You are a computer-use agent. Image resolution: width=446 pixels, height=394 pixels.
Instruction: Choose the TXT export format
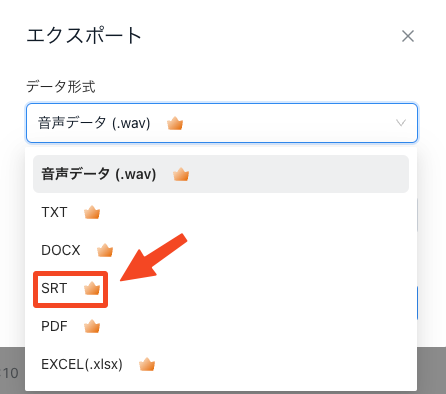tap(221, 212)
